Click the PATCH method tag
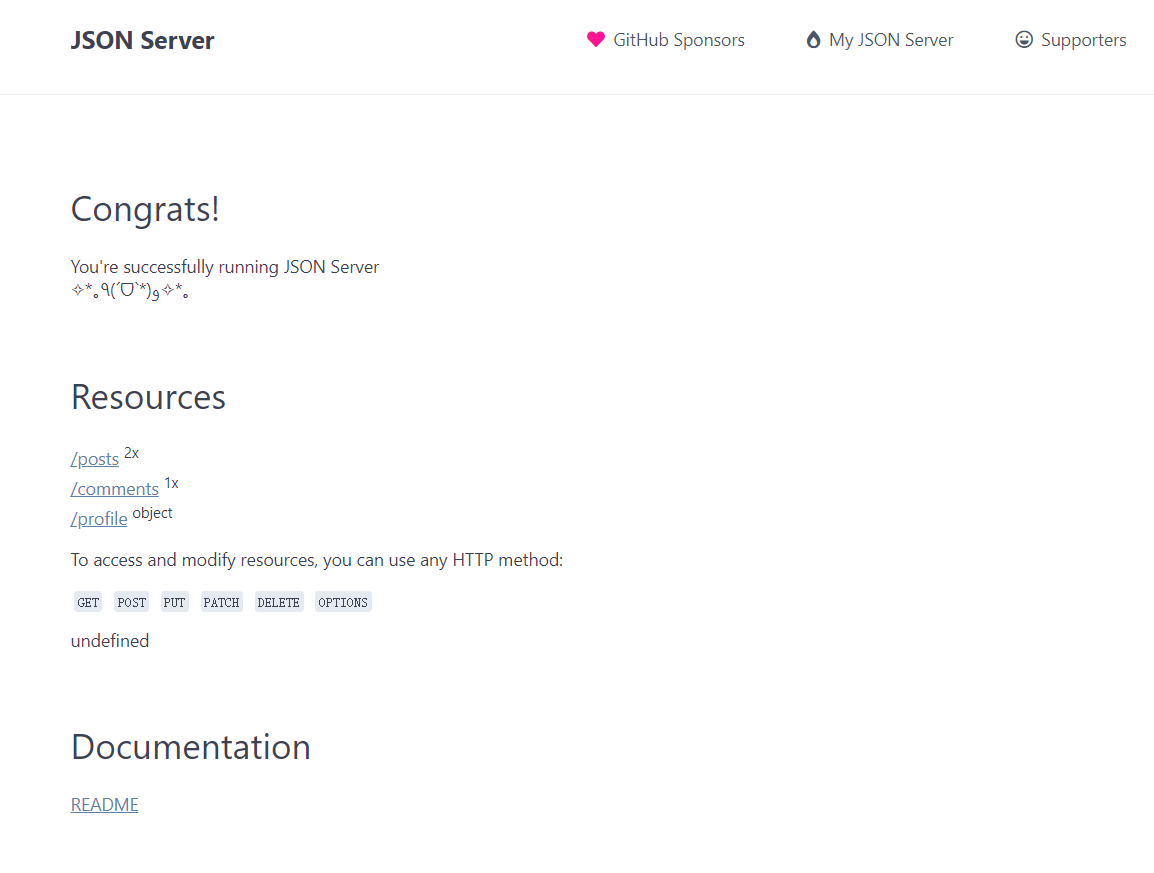Viewport: 1154px width, 873px height. click(222, 602)
